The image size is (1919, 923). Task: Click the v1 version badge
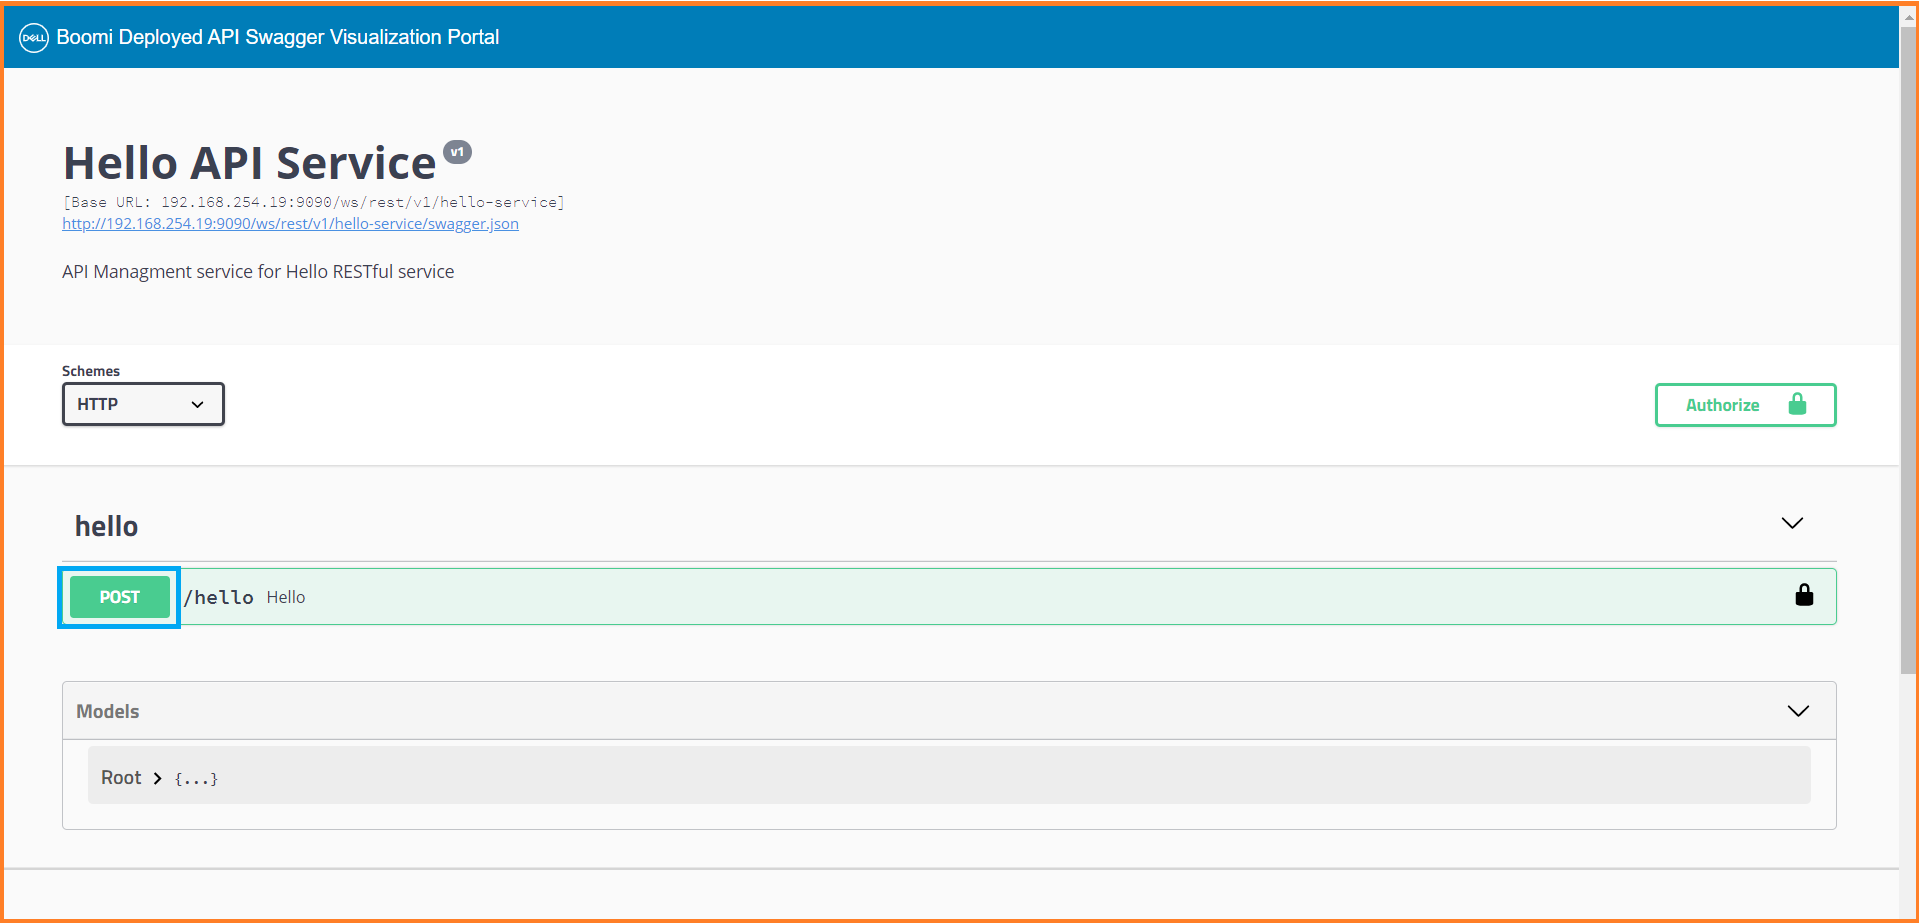[457, 152]
